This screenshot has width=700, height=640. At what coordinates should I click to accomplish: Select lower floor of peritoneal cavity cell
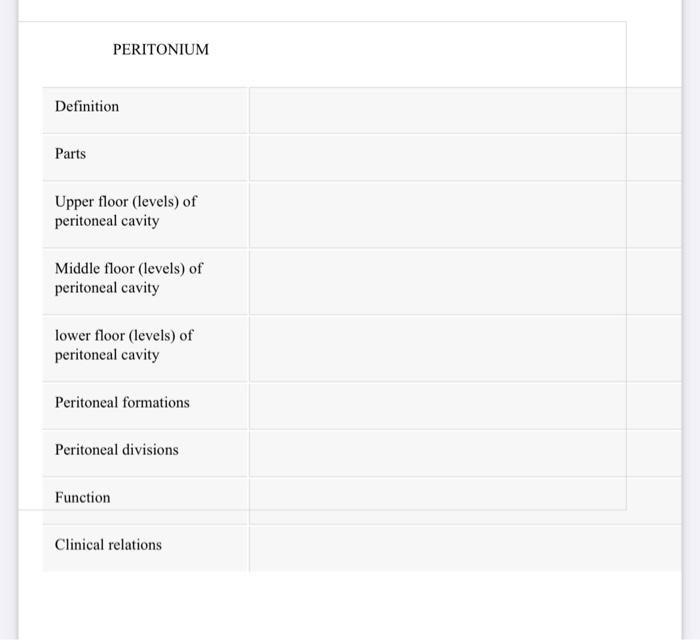[x=146, y=348]
